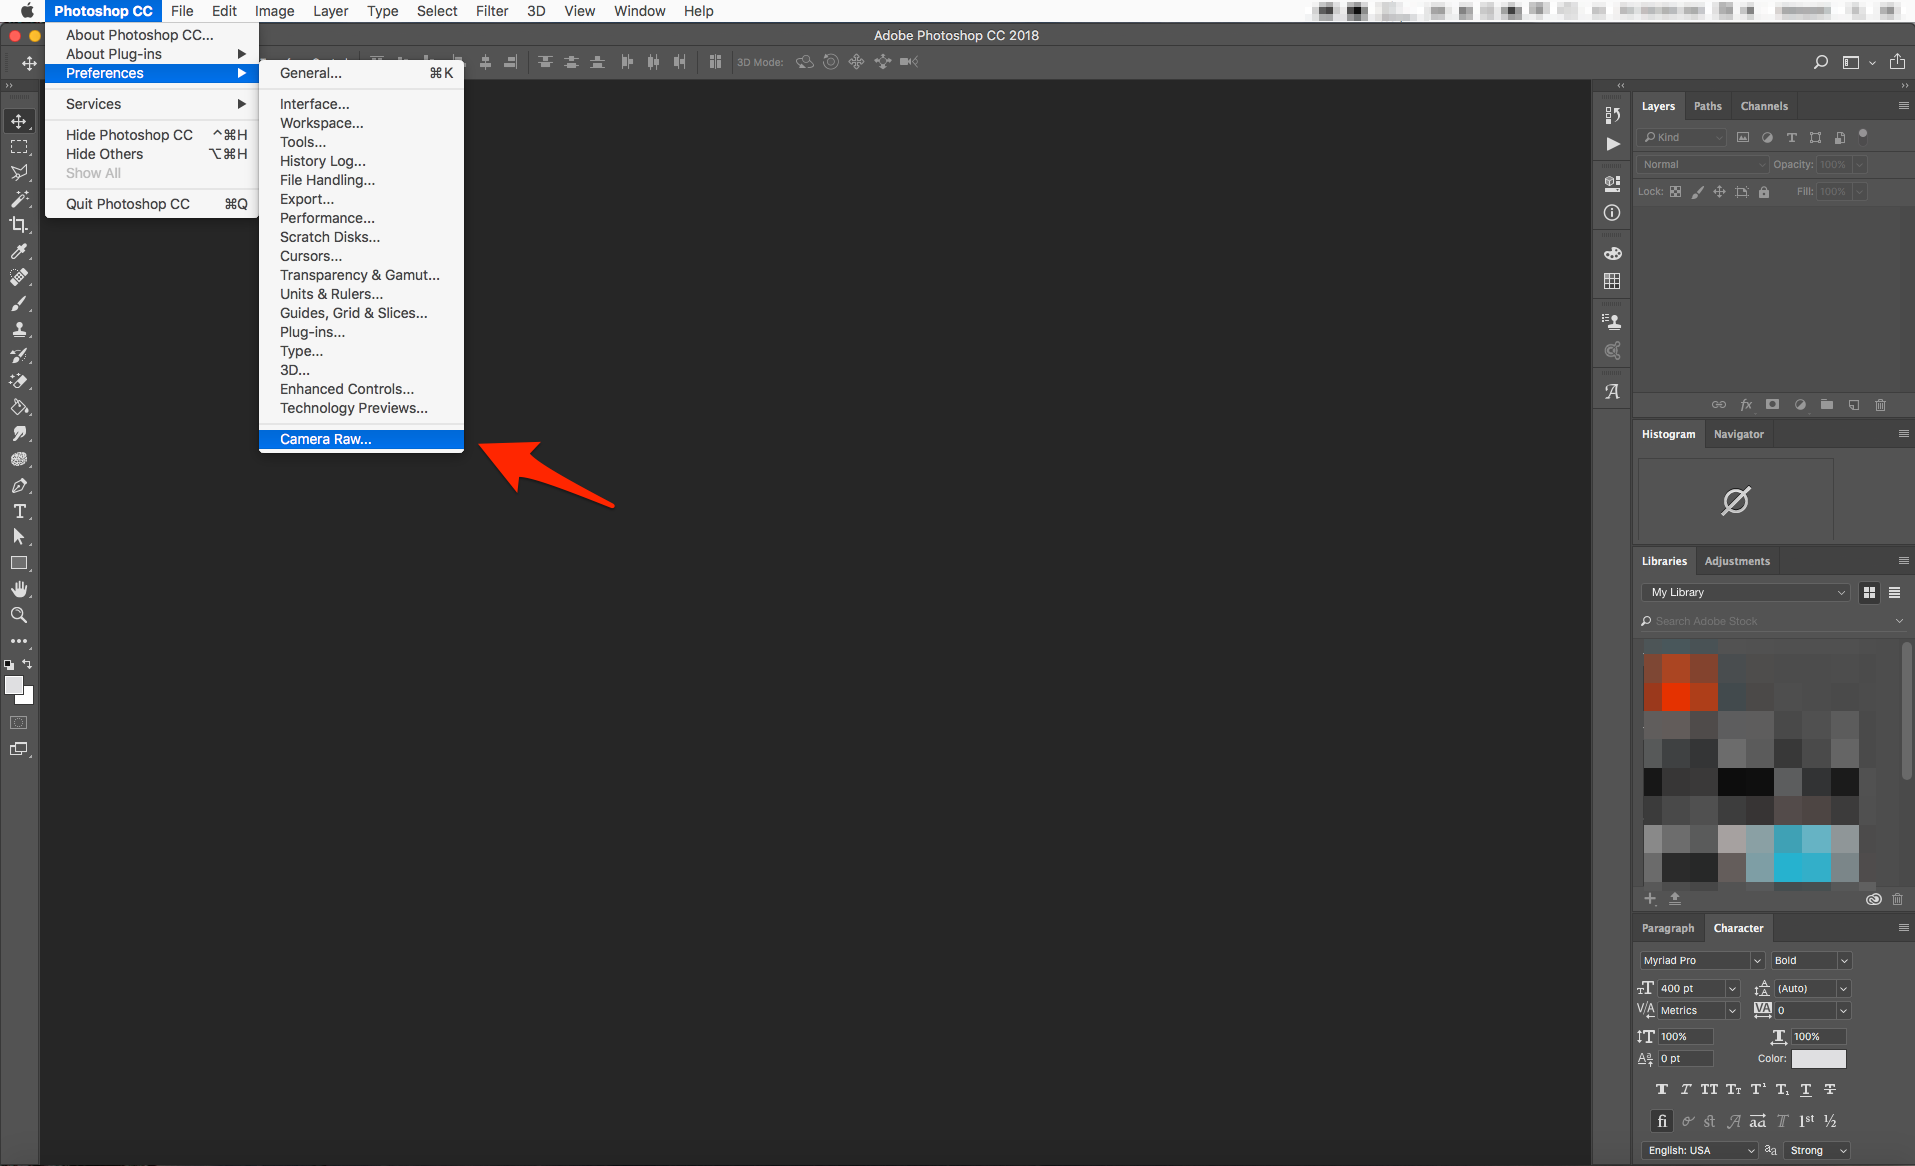This screenshot has width=1915, height=1166.
Task: Open the Normal blend mode dropdown
Action: tap(1704, 165)
